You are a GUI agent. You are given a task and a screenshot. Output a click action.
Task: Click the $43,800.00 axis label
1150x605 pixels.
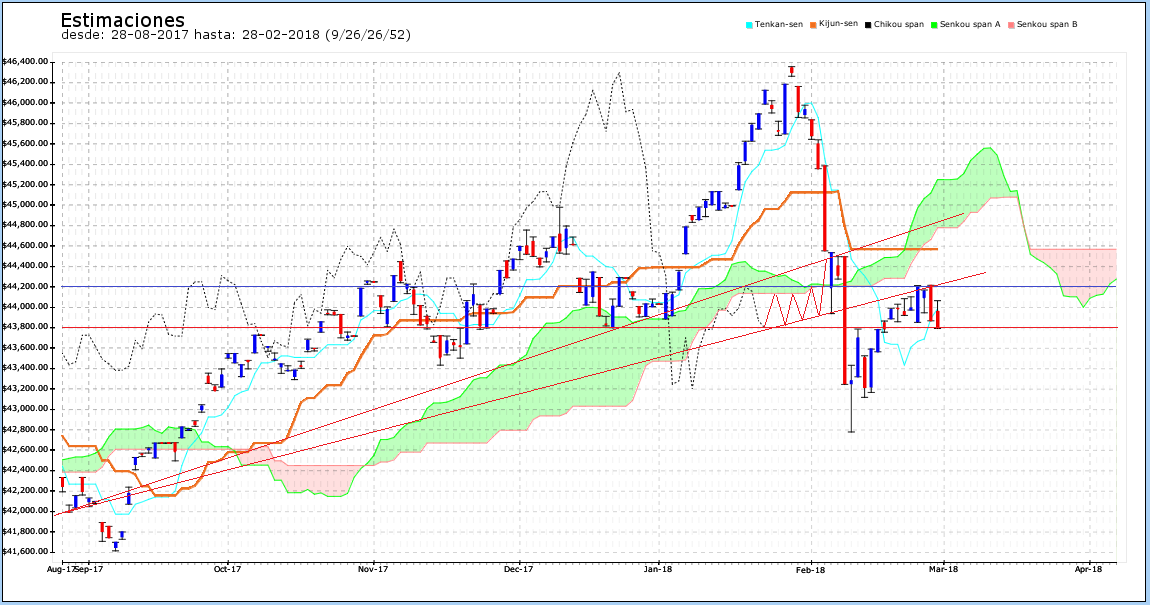click(26, 327)
